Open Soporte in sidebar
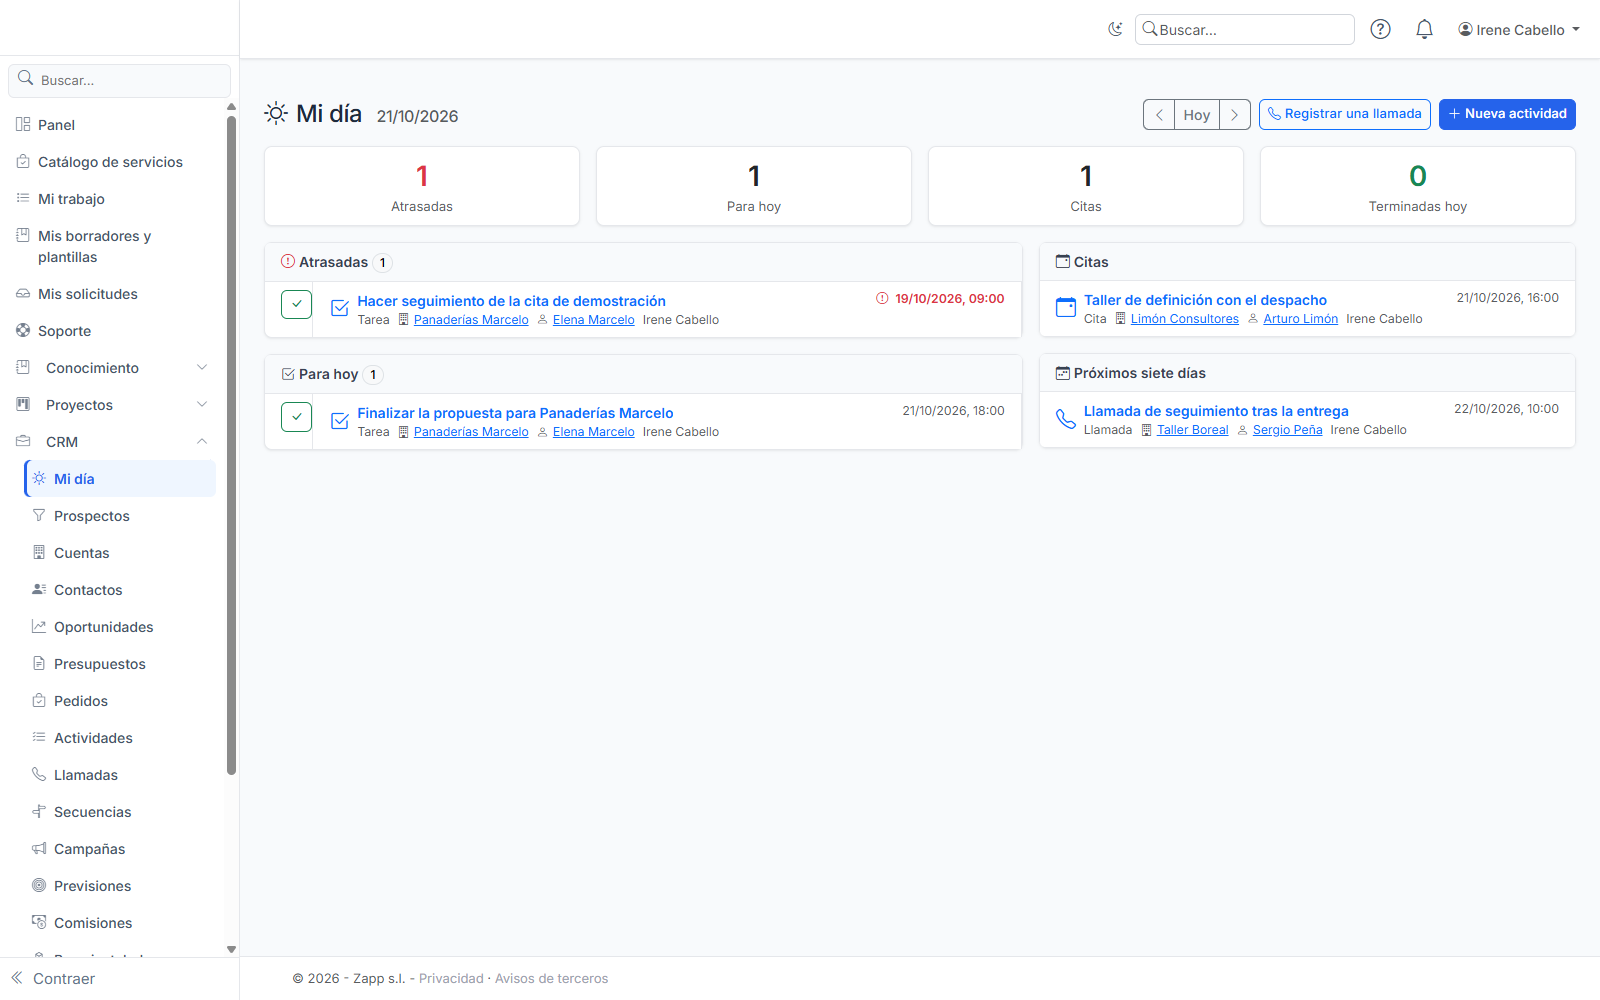Image resolution: width=1600 pixels, height=1000 pixels. tap(112, 331)
